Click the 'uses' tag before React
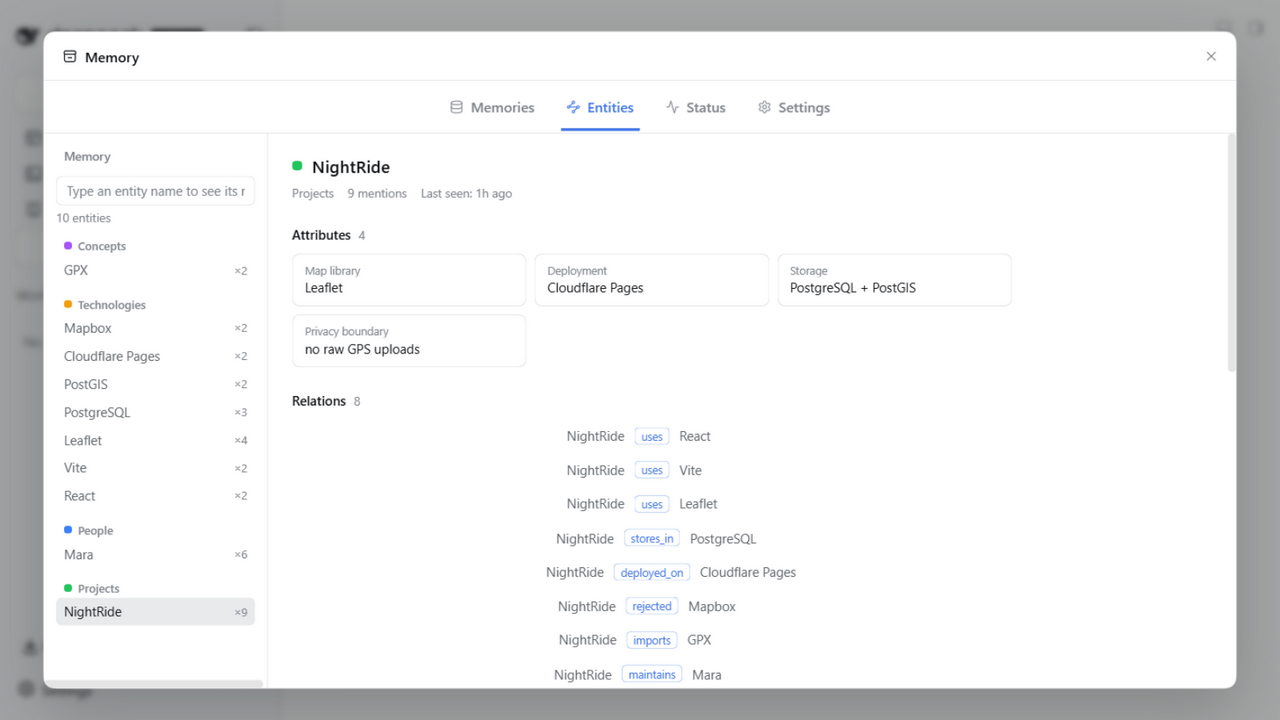The width and height of the screenshot is (1280, 720). click(652, 437)
